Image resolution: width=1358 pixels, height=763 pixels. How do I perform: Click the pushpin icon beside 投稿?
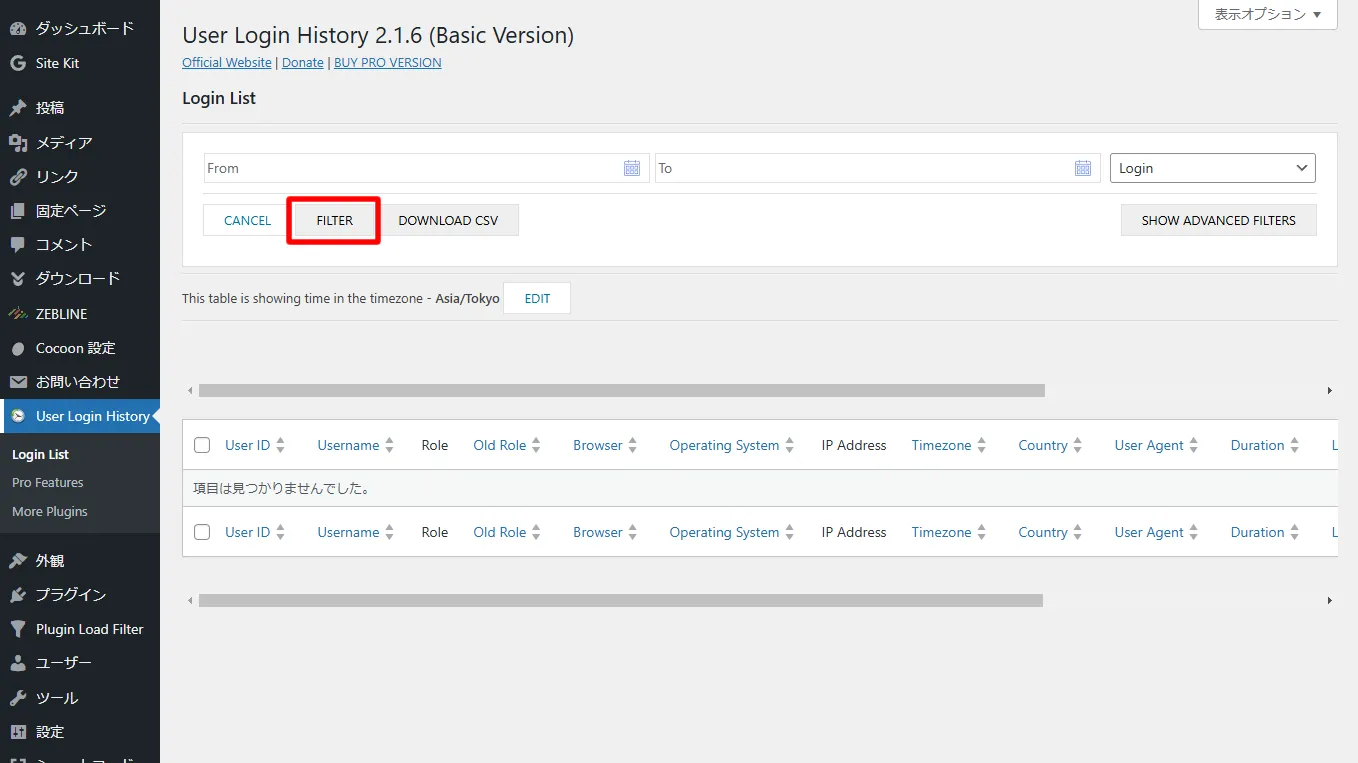(x=17, y=108)
